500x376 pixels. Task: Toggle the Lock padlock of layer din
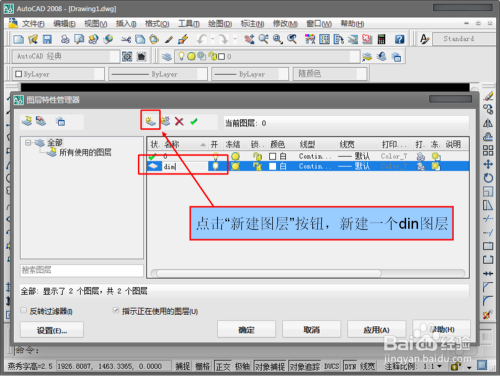point(257,166)
